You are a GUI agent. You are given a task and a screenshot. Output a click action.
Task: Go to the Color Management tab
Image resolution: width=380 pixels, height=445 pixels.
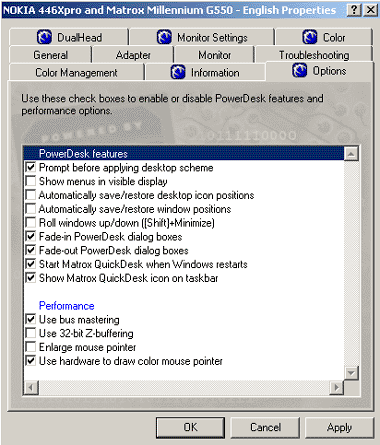tap(76, 72)
